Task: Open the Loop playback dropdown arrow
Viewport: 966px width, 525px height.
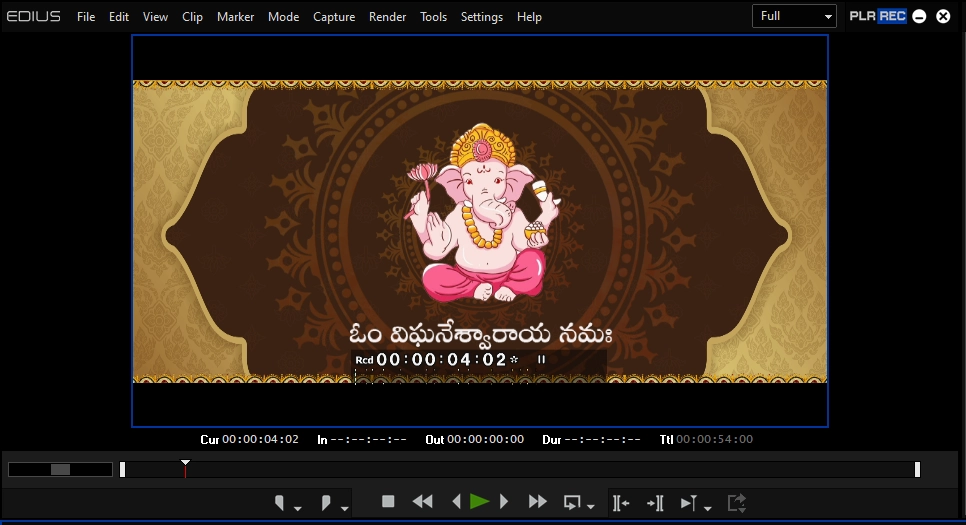Action: pyautogui.click(x=591, y=507)
